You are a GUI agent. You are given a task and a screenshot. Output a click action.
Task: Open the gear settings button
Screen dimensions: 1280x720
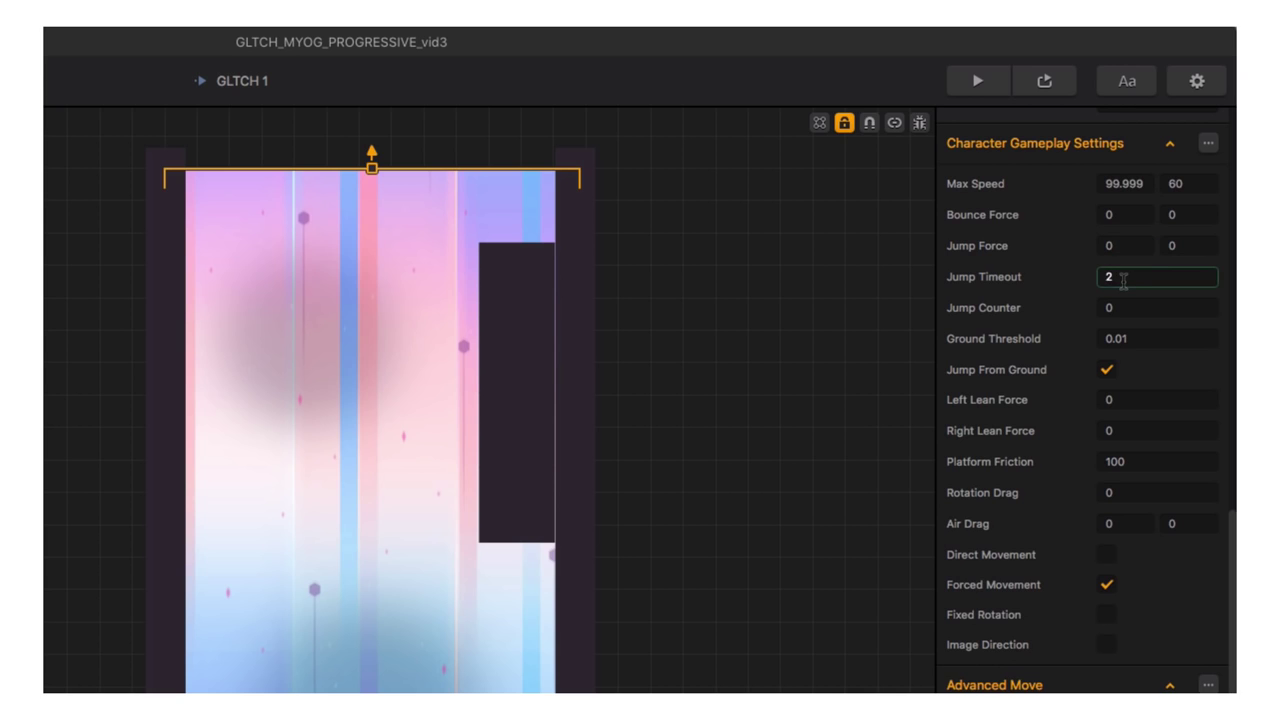pos(1196,81)
